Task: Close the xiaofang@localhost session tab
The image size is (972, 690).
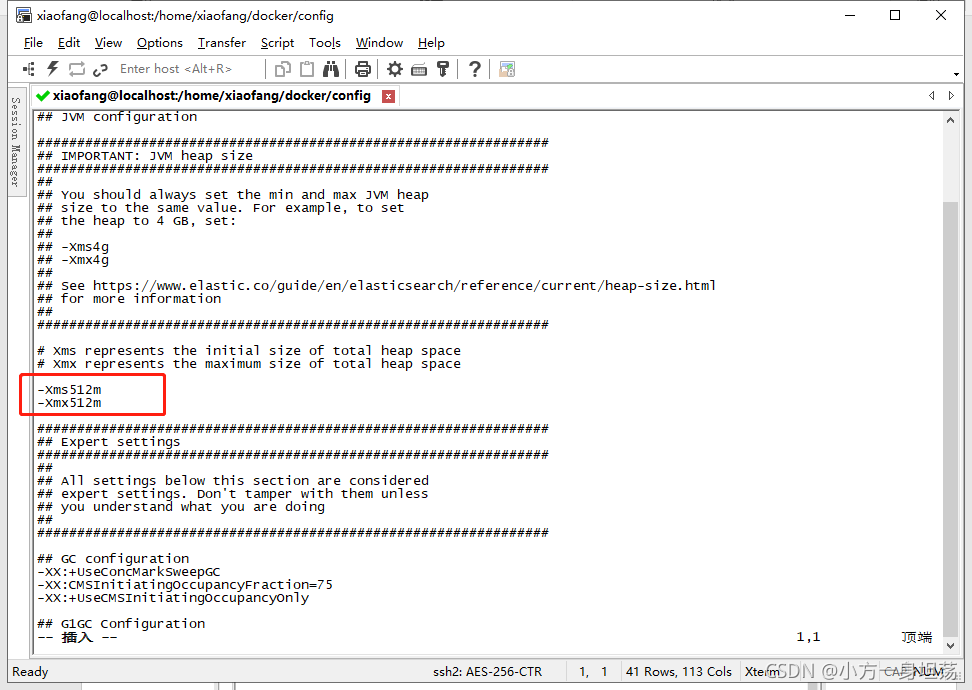Action: pyautogui.click(x=389, y=96)
